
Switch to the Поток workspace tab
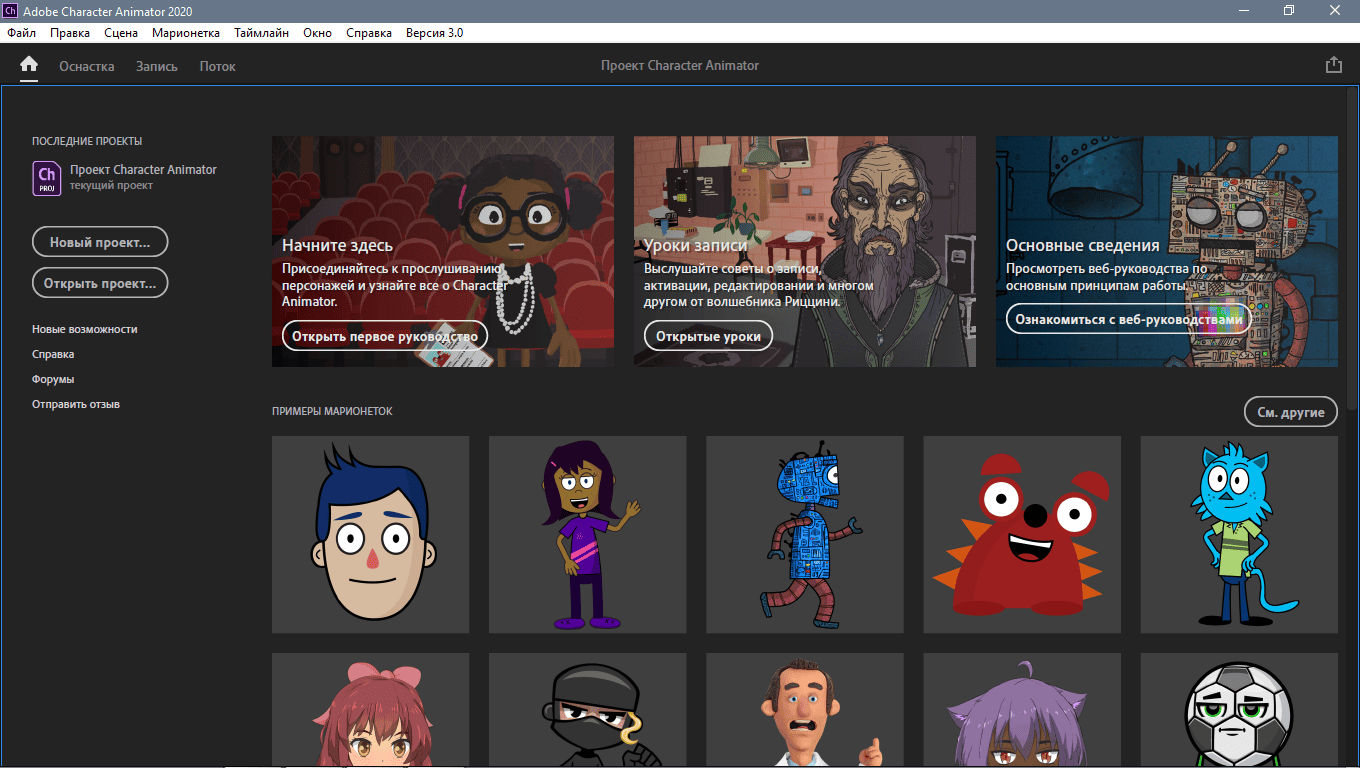pyautogui.click(x=218, y=66)
